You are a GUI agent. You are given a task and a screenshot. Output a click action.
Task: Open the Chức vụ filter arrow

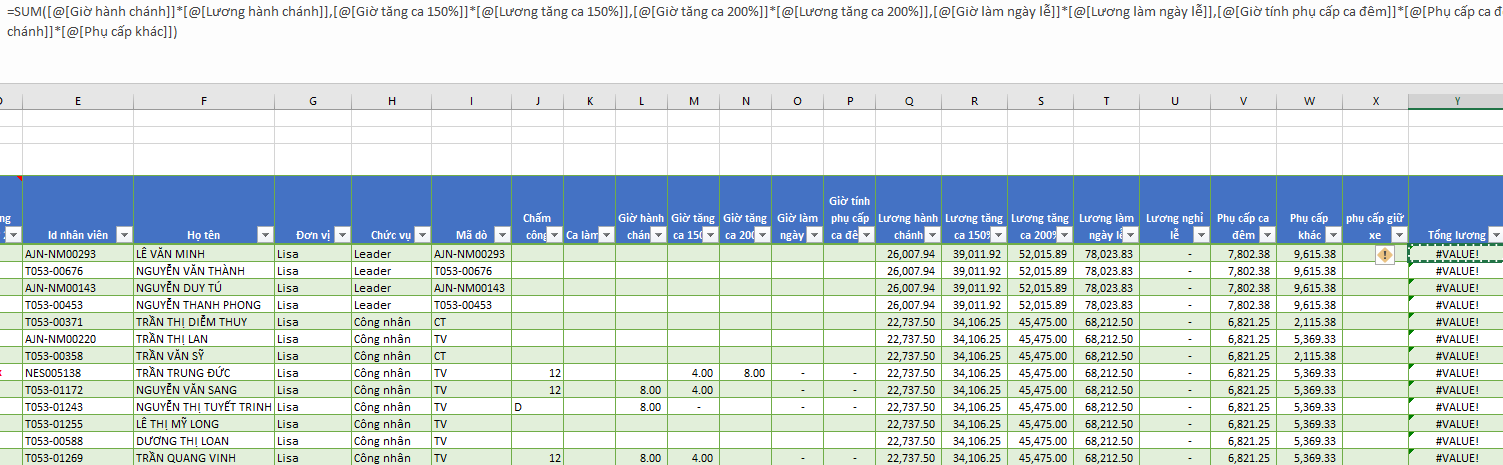(x=421, y=235)
